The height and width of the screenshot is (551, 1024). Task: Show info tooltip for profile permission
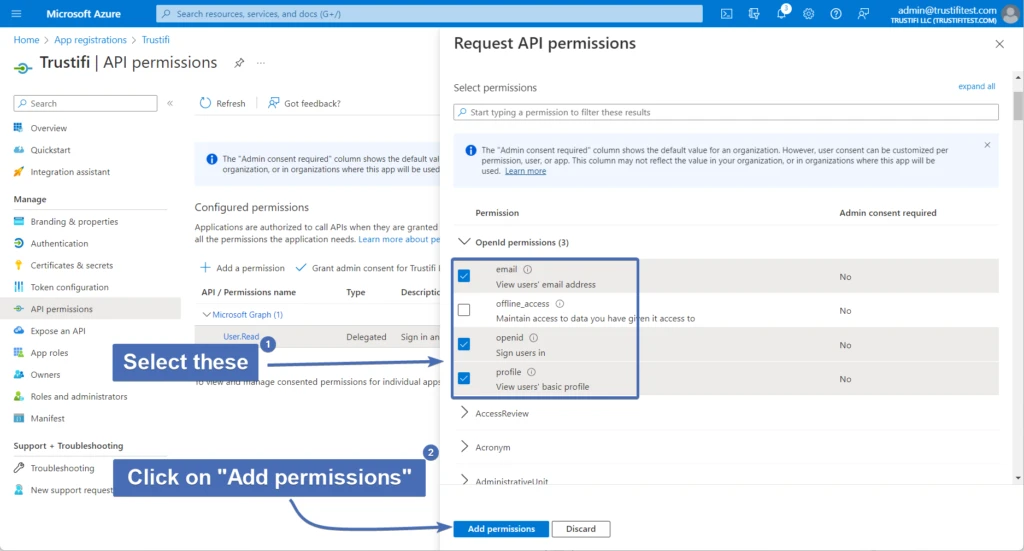pyautogui.click(x=532, y=372)
